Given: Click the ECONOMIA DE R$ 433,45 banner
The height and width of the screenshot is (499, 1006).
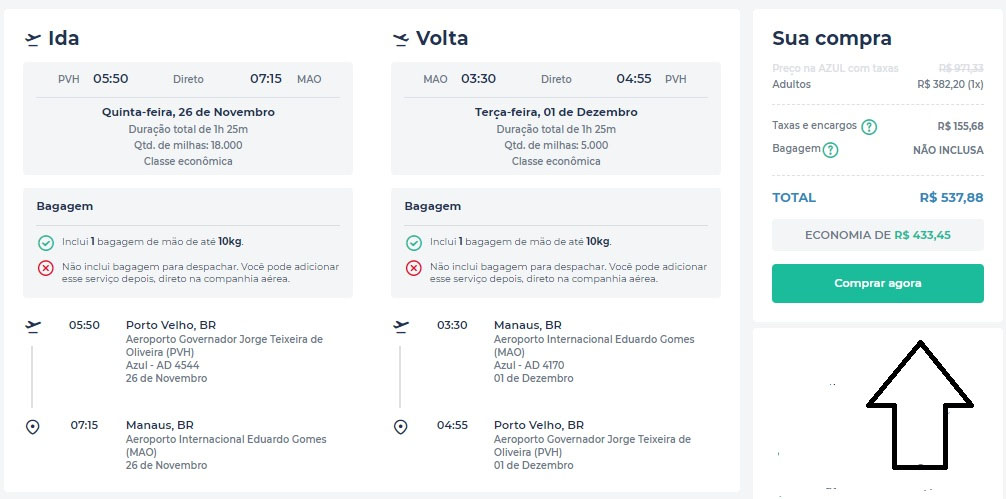Looking at the screenshot, I should point(877,235).
